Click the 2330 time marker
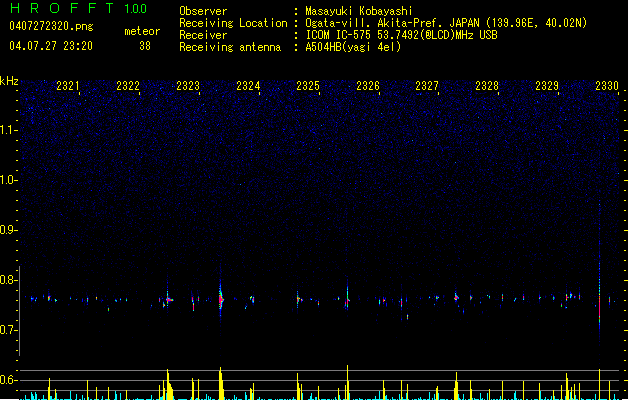The width and height of the screenshot is (629, 400). (x=607, y=86)
